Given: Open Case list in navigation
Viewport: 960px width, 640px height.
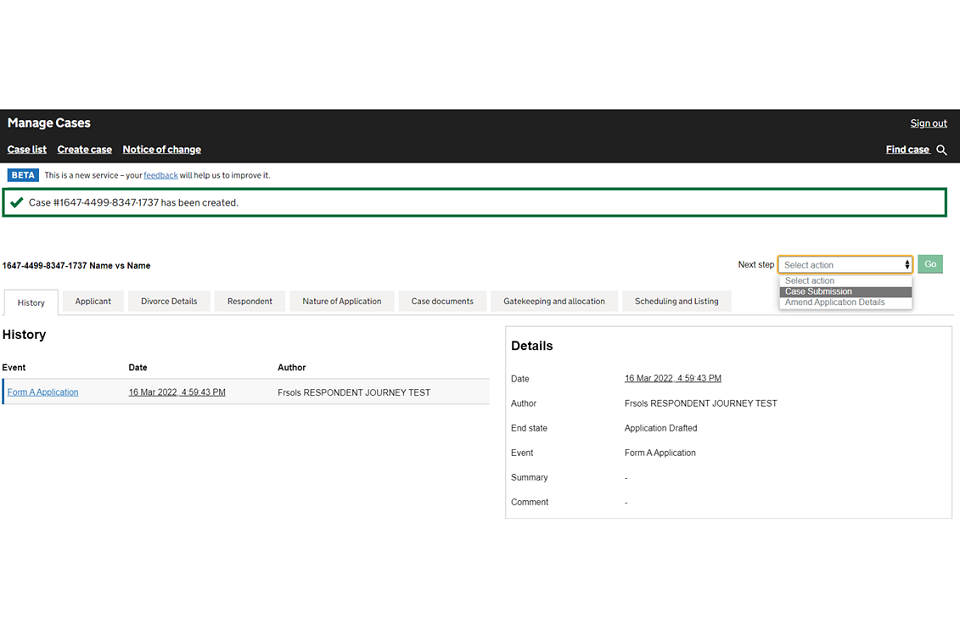Looking at the screenshot, I should point(27,150).
